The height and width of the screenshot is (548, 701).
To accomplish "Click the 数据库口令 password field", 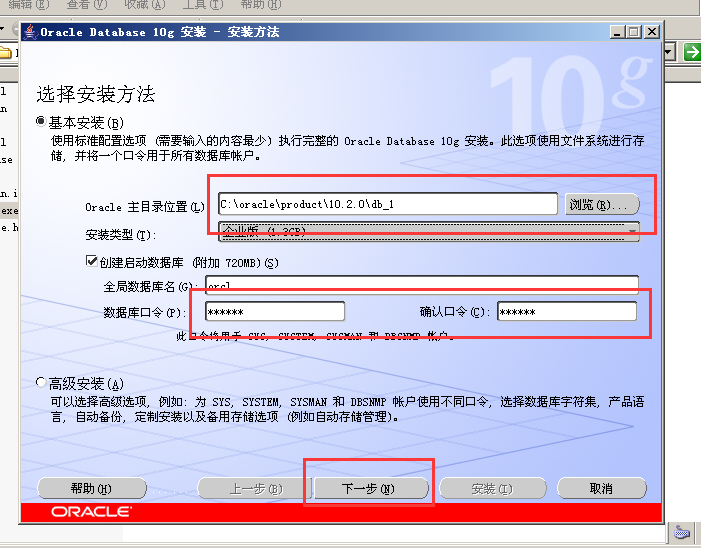I will click(x=275, y=312).
